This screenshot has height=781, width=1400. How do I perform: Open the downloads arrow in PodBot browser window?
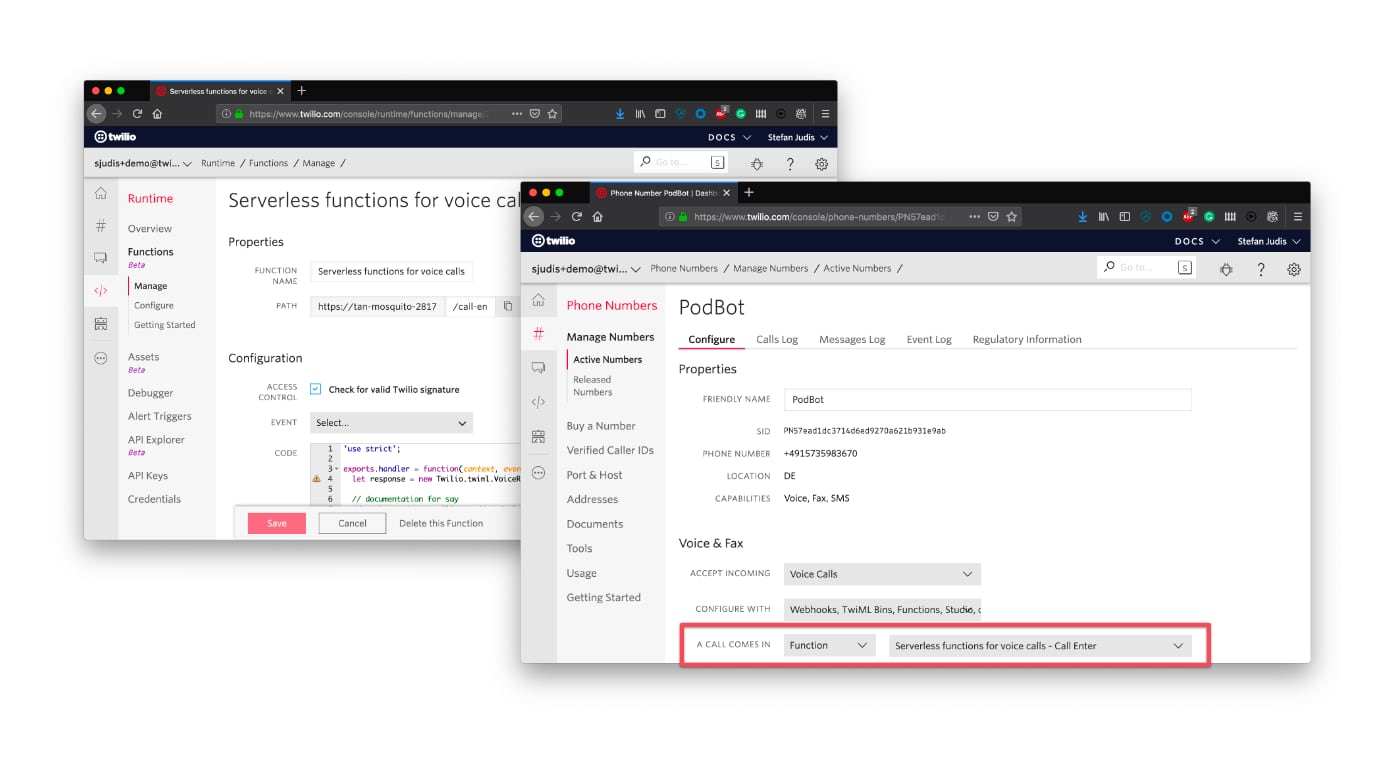[x=1082, y=216]
